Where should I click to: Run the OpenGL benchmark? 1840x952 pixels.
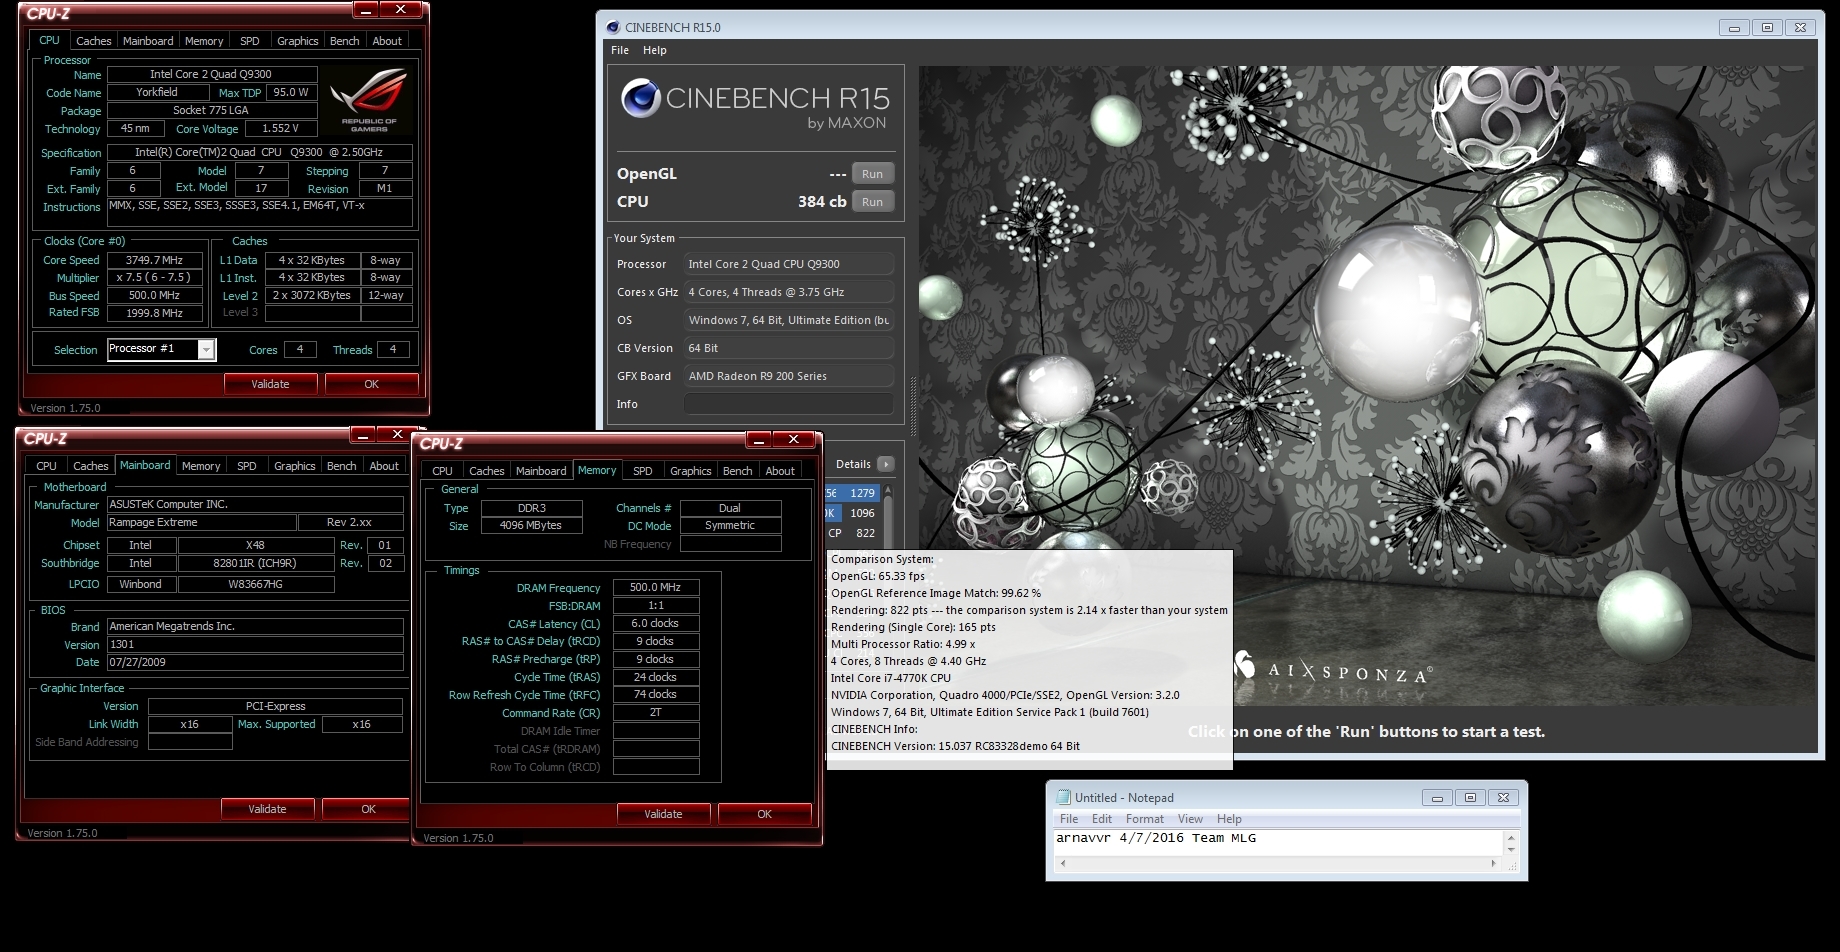(872, 174)
